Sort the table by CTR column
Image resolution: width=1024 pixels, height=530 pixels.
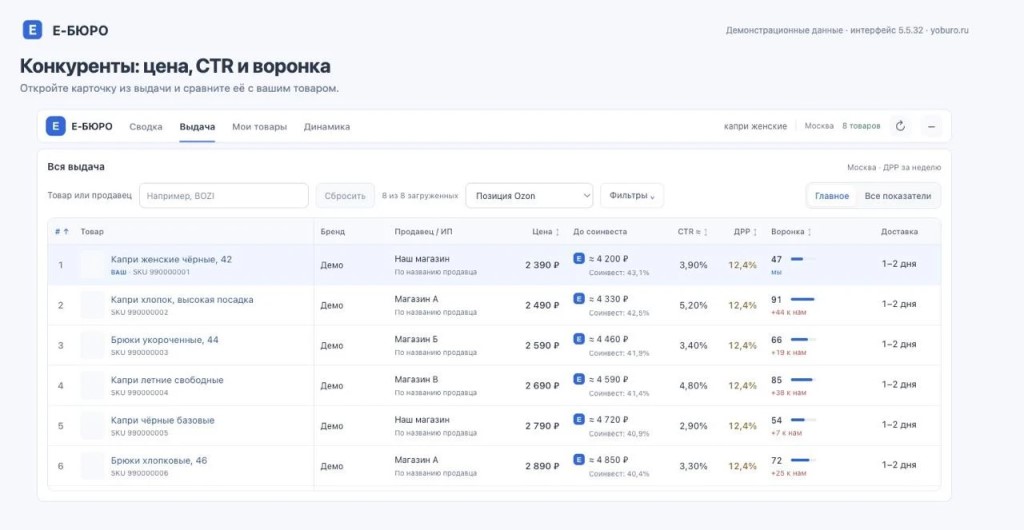click(692, 232)
